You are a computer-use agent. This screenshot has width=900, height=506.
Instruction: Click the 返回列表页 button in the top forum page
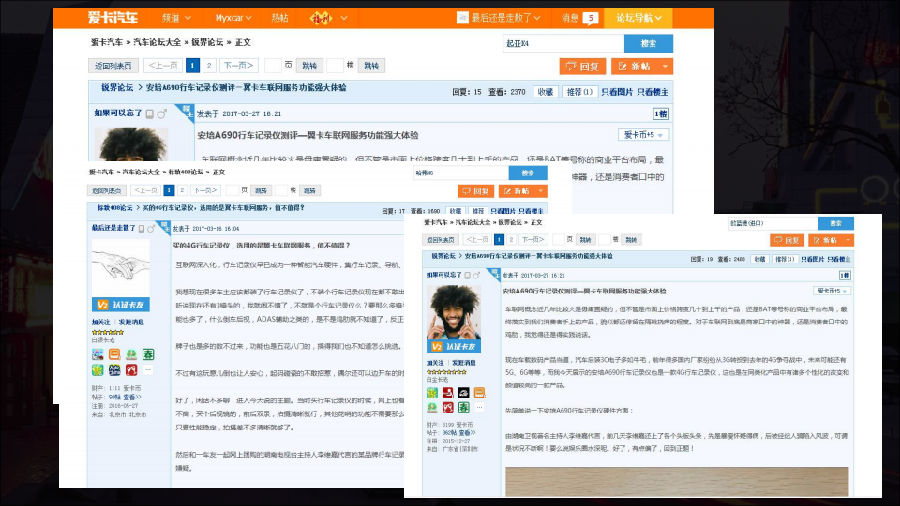[x=111, y=66]
